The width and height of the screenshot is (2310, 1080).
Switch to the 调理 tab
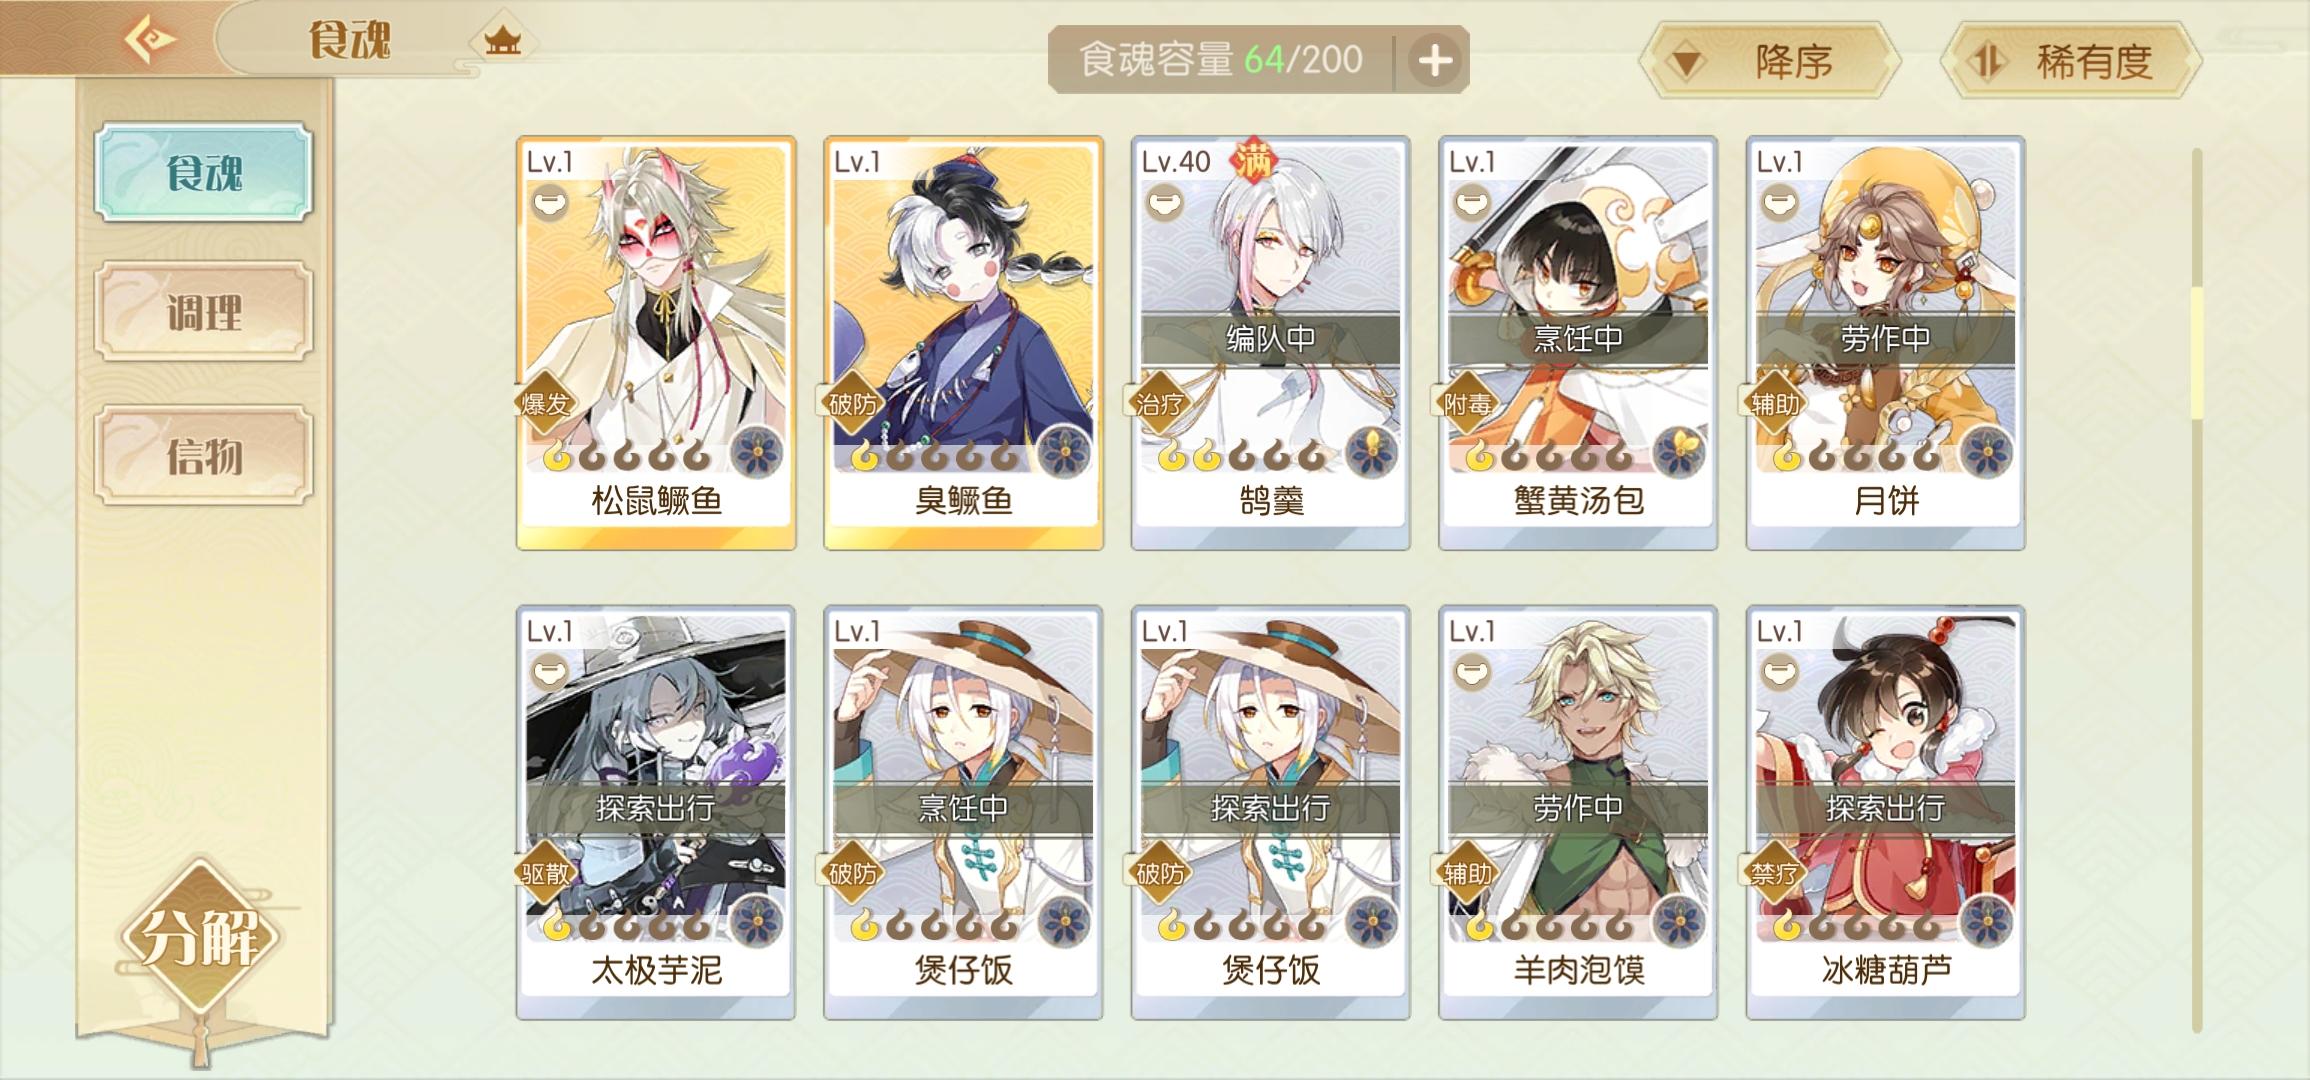(204, 312)
